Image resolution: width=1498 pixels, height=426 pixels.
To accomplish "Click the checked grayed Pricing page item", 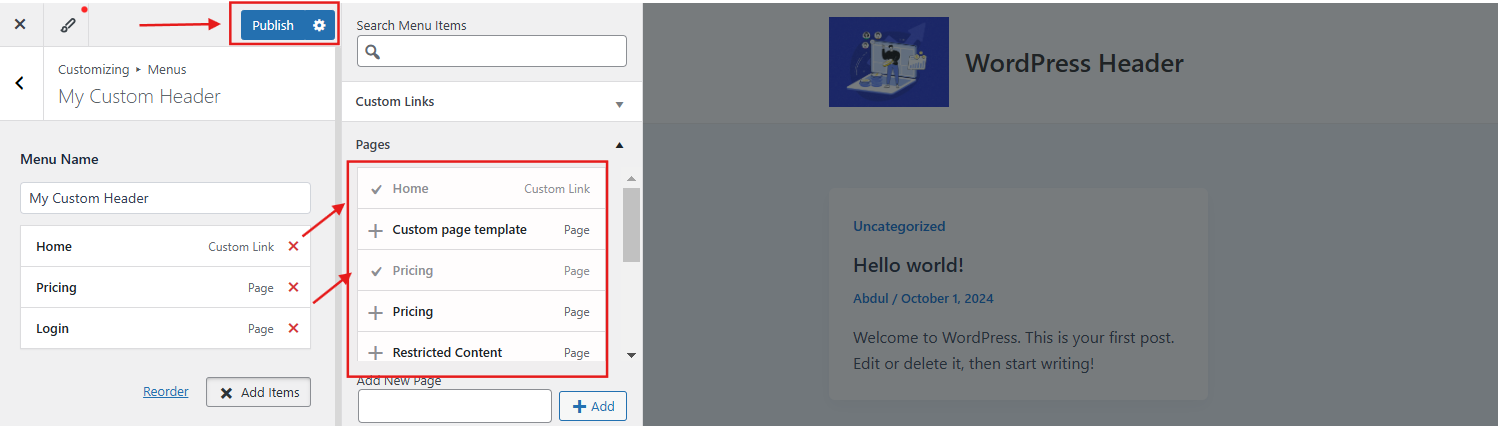I will pos(481,270).
